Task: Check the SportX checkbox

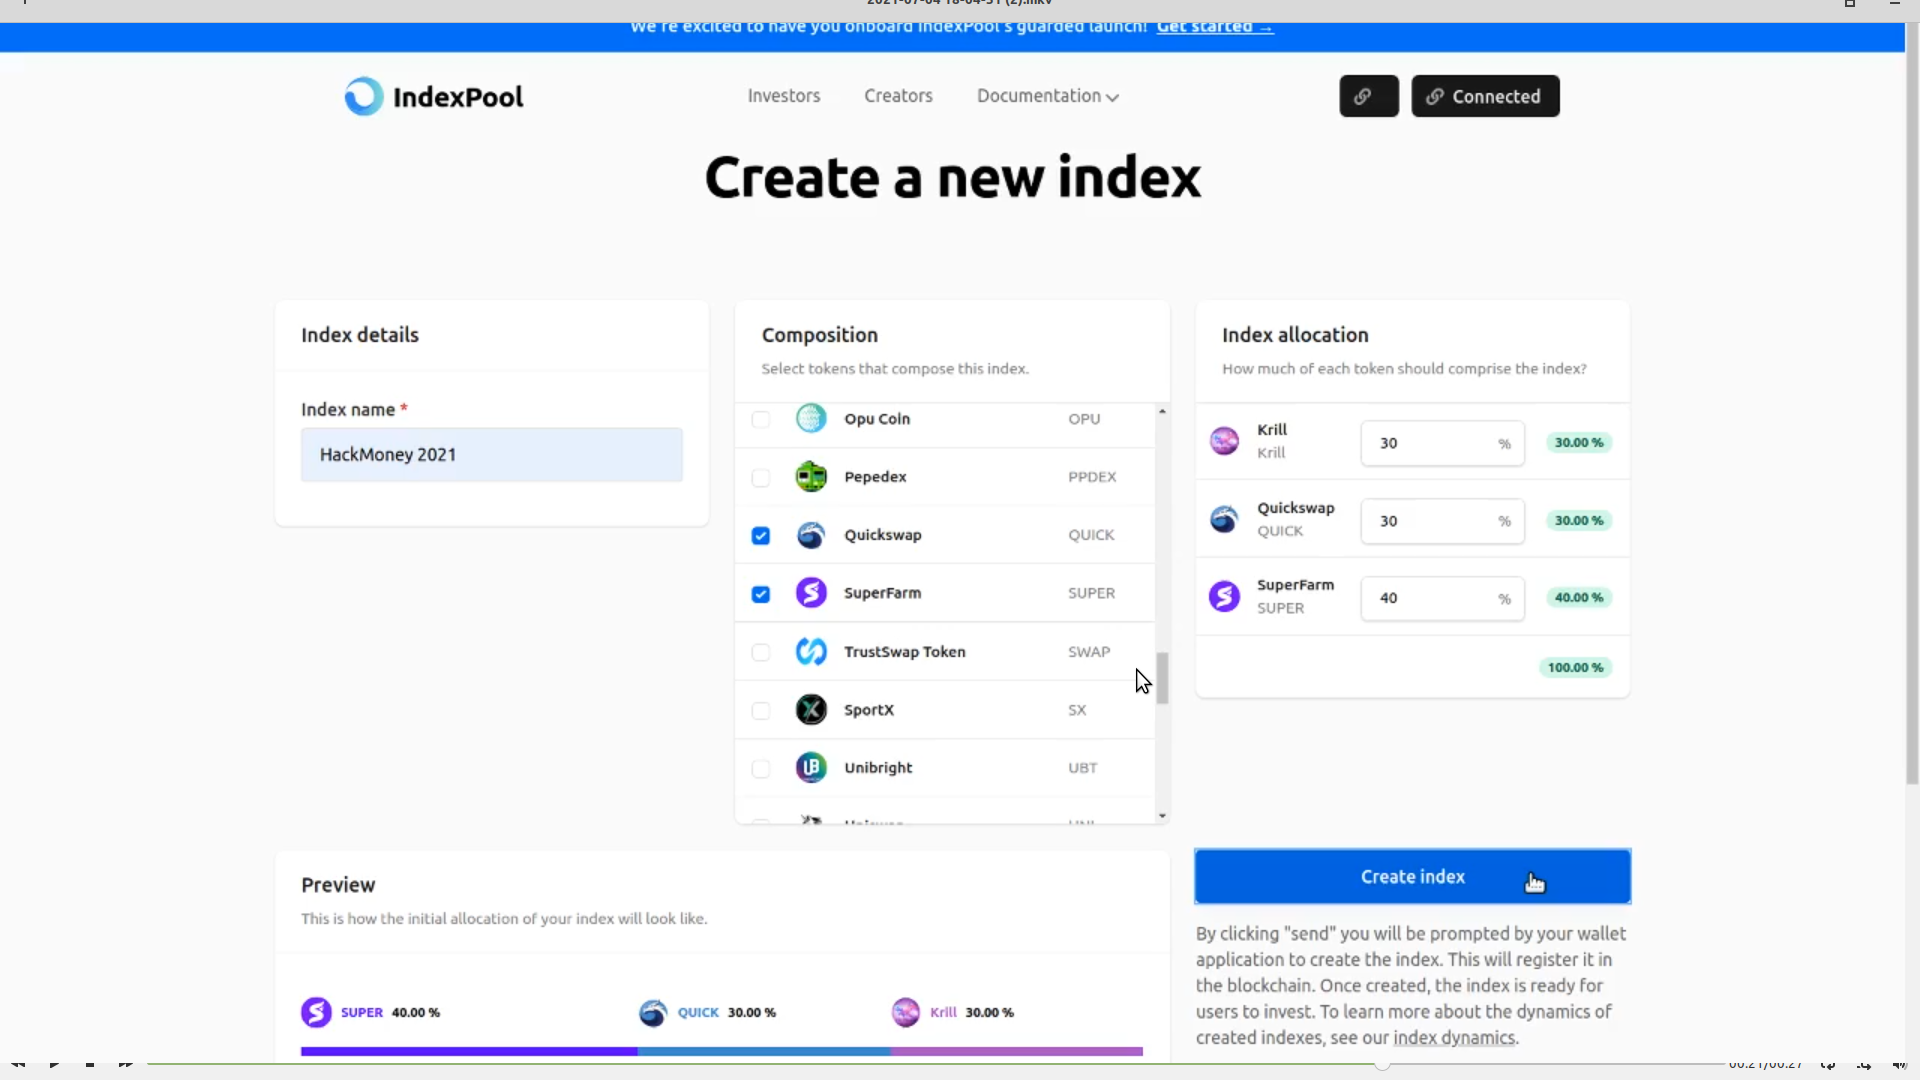Action: click(761, 711)
